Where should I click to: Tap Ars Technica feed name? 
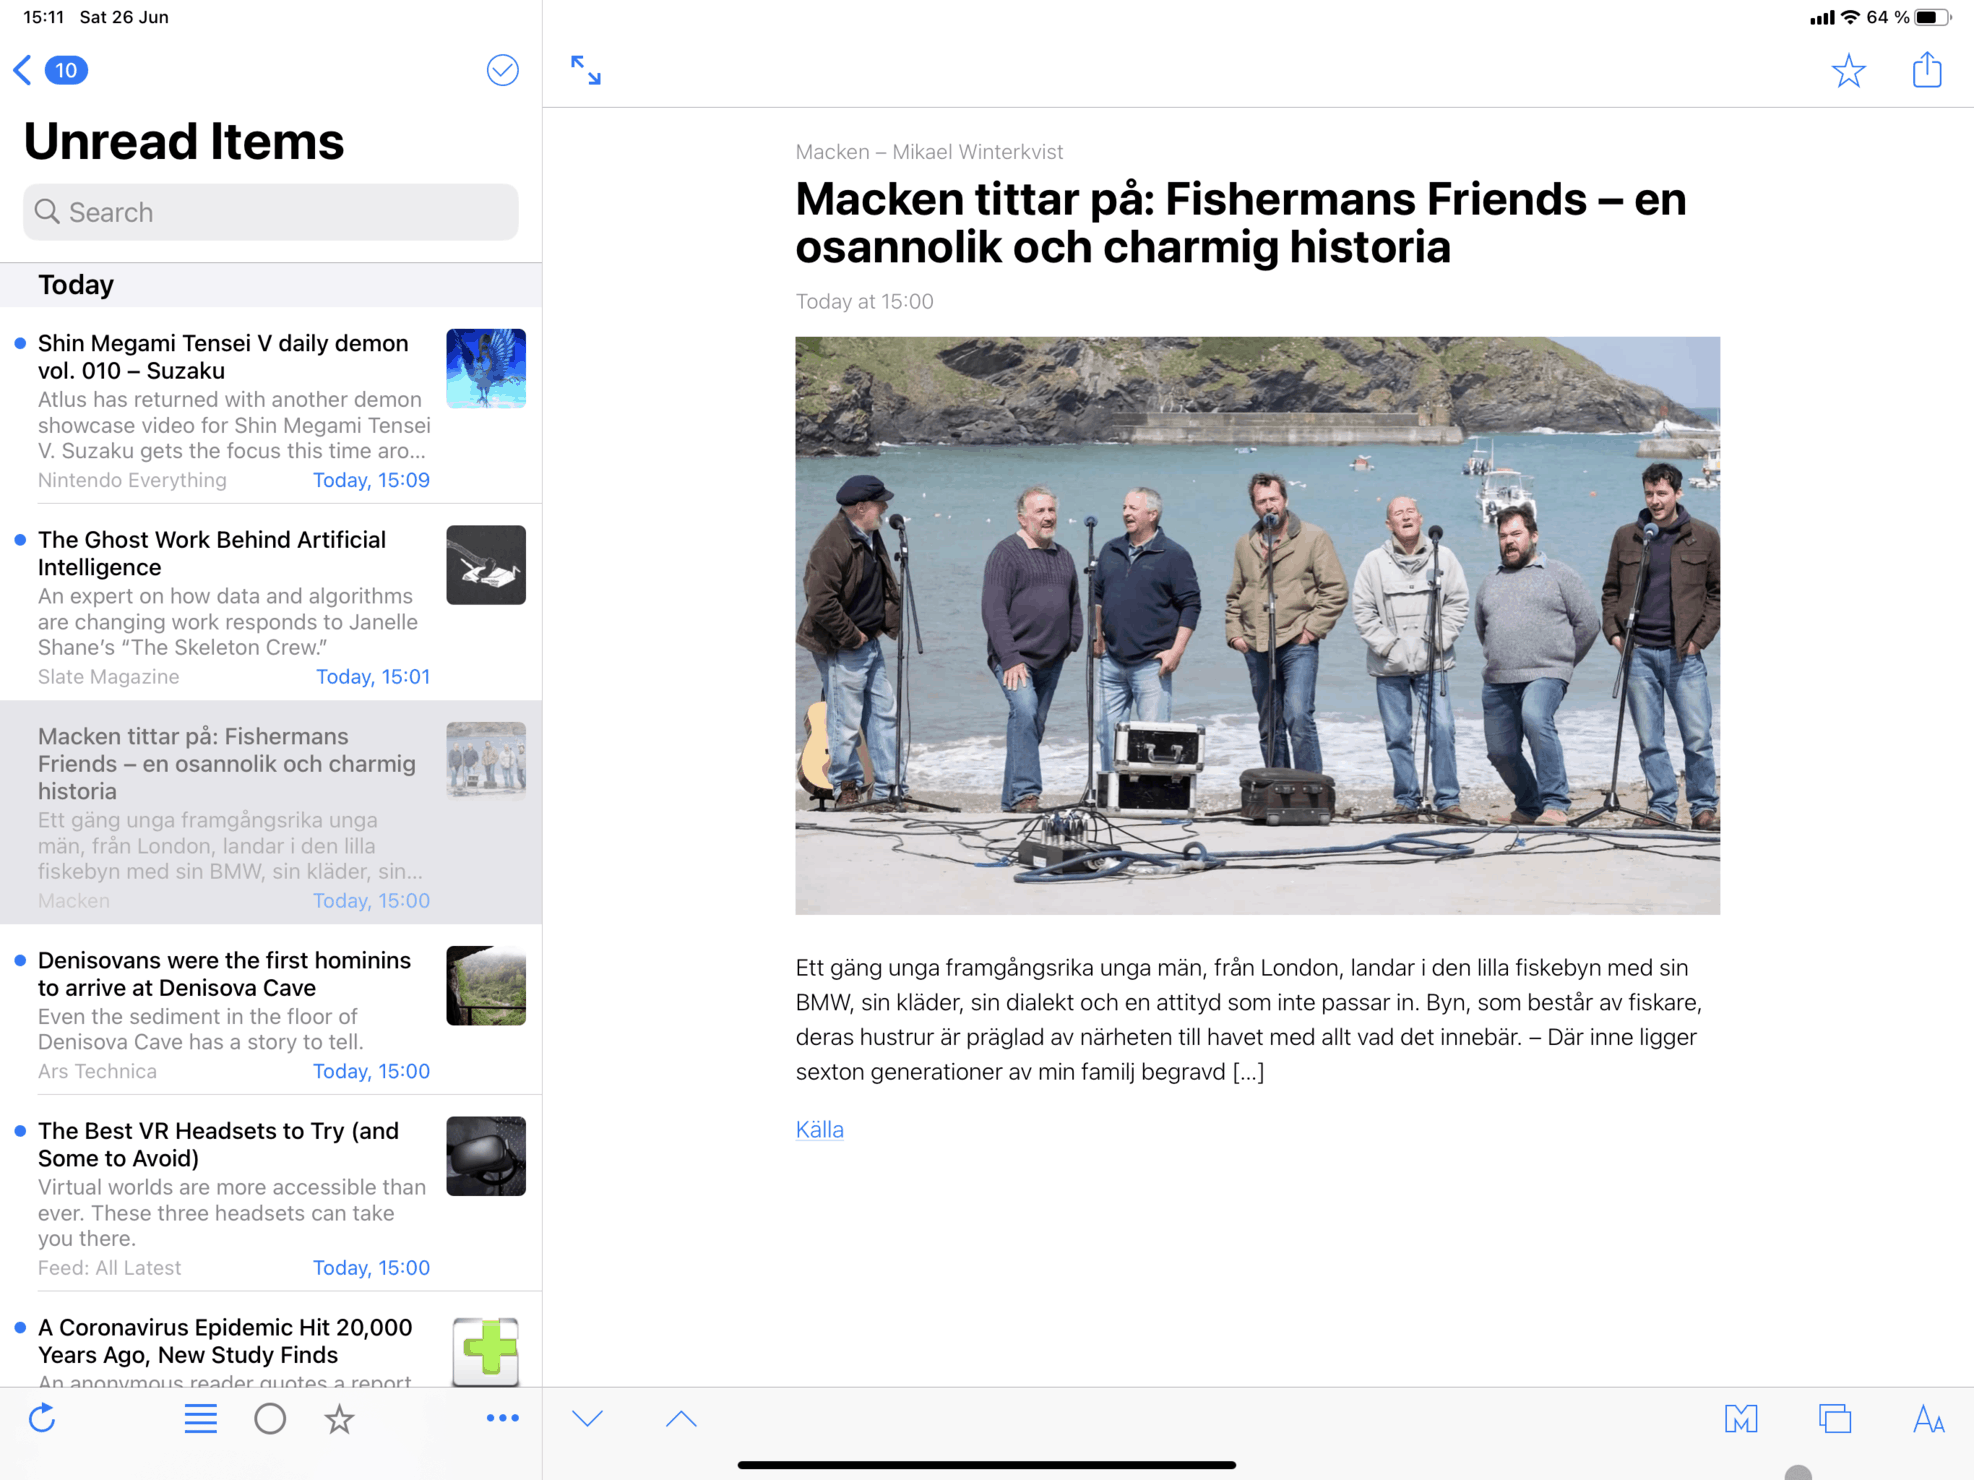pyautogui.click(x=97, y=1071)
